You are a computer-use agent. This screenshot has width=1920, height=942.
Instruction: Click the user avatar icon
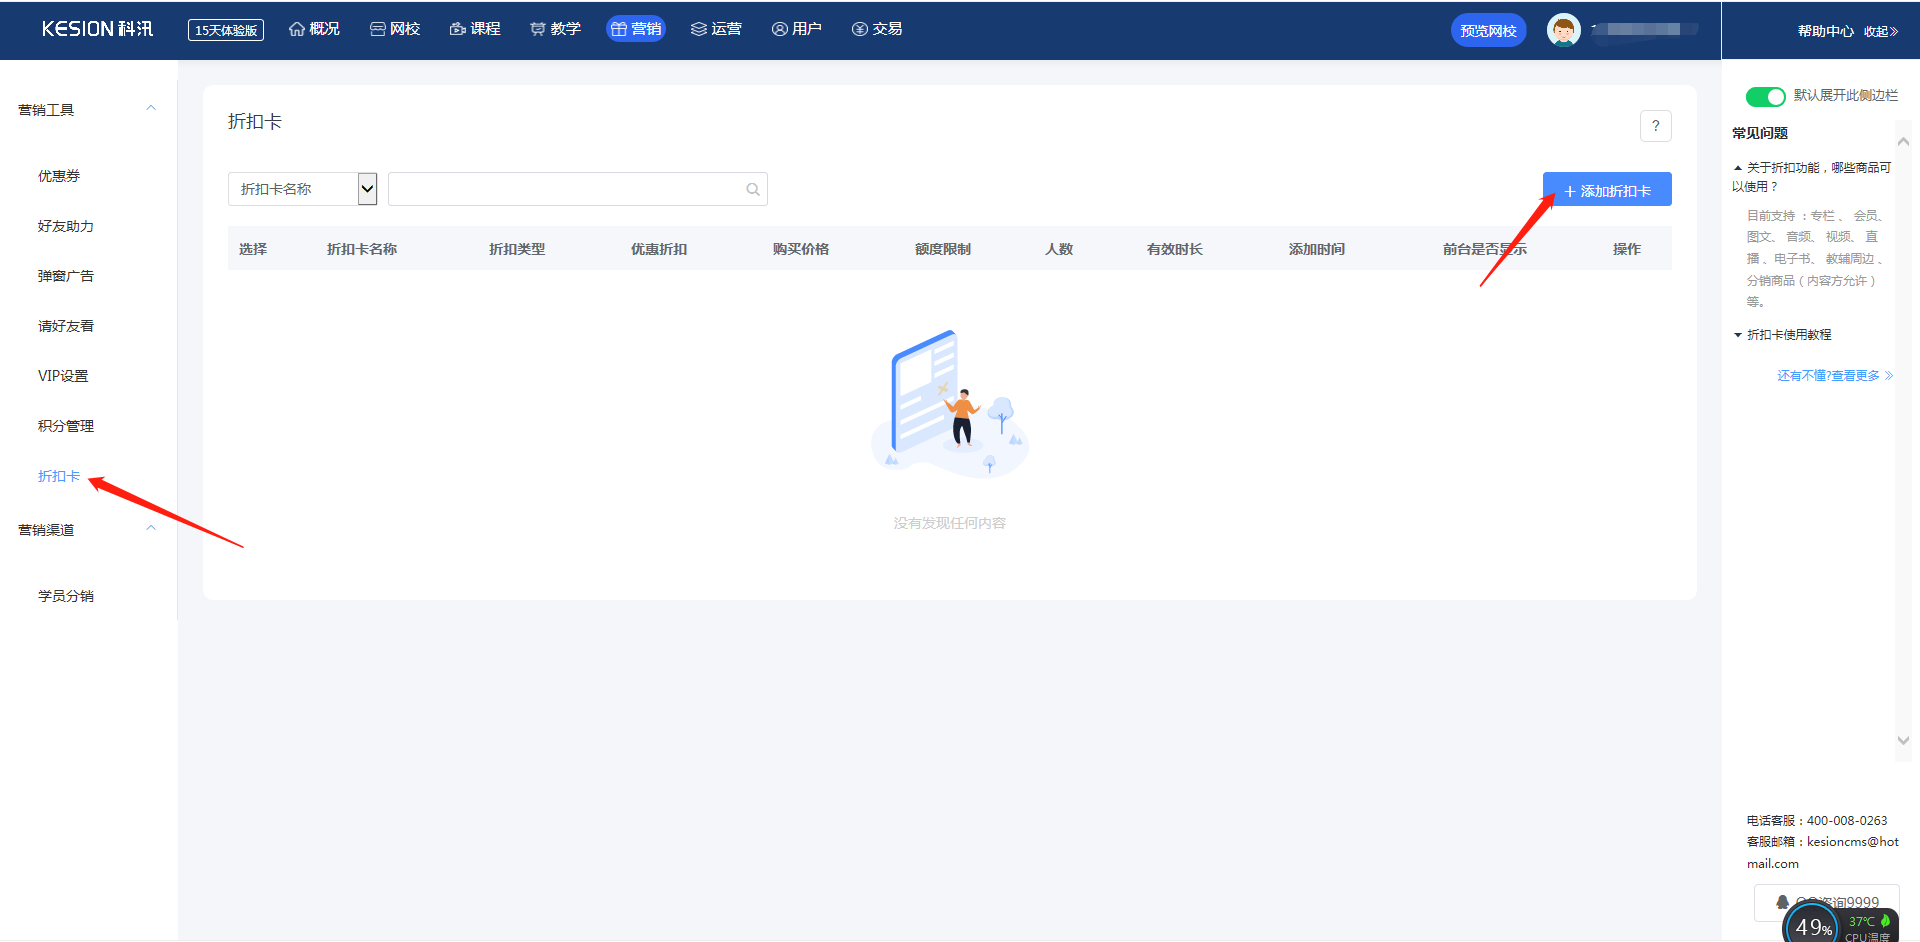1564,30
